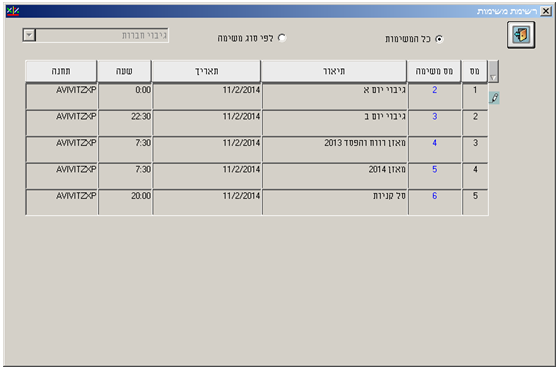This screenshot has width=558, height=369.
Task: Click the time cell 22:30
Action: (x=125, y=123)
